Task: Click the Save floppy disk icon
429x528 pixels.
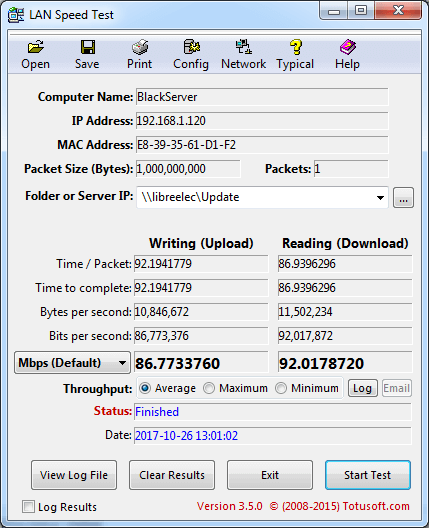Action: point(88,47)
